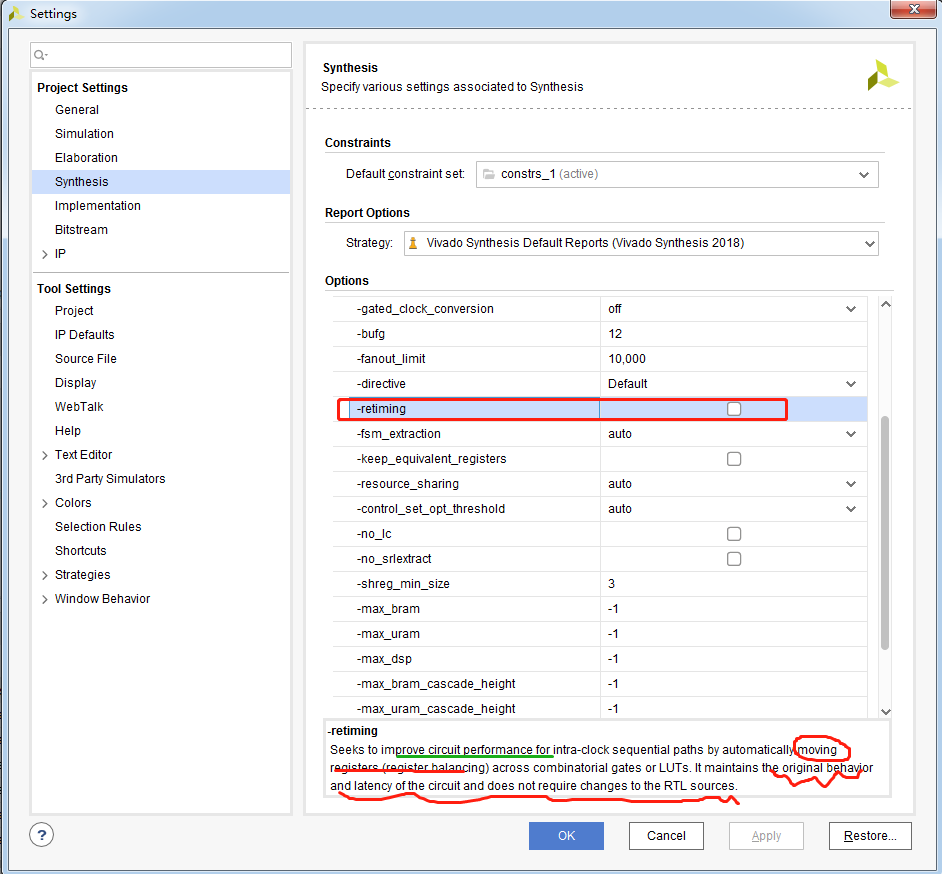This screenshot has height=874, width=942.
Task: Close the Settings dialog window
Action: click(913, 9)
